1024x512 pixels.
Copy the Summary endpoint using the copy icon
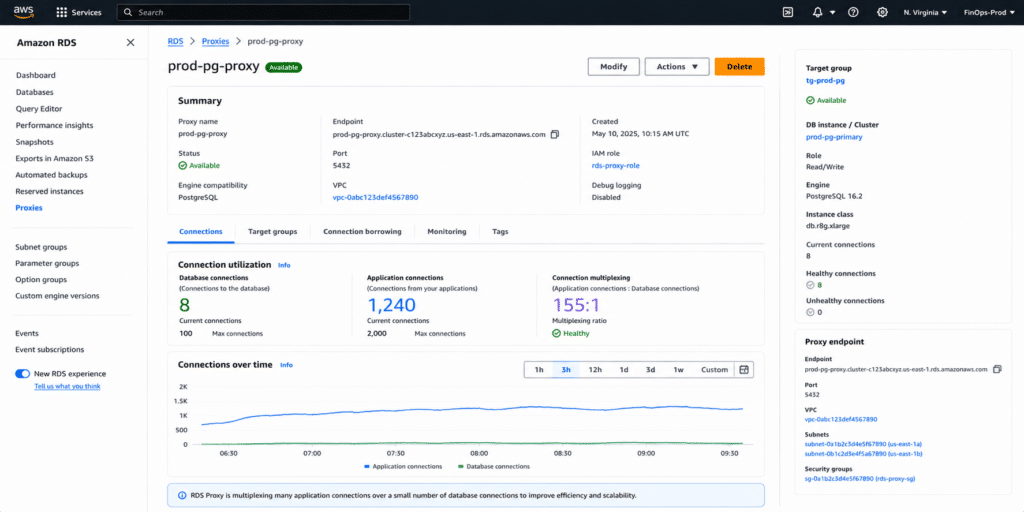(x=555, y=135)
